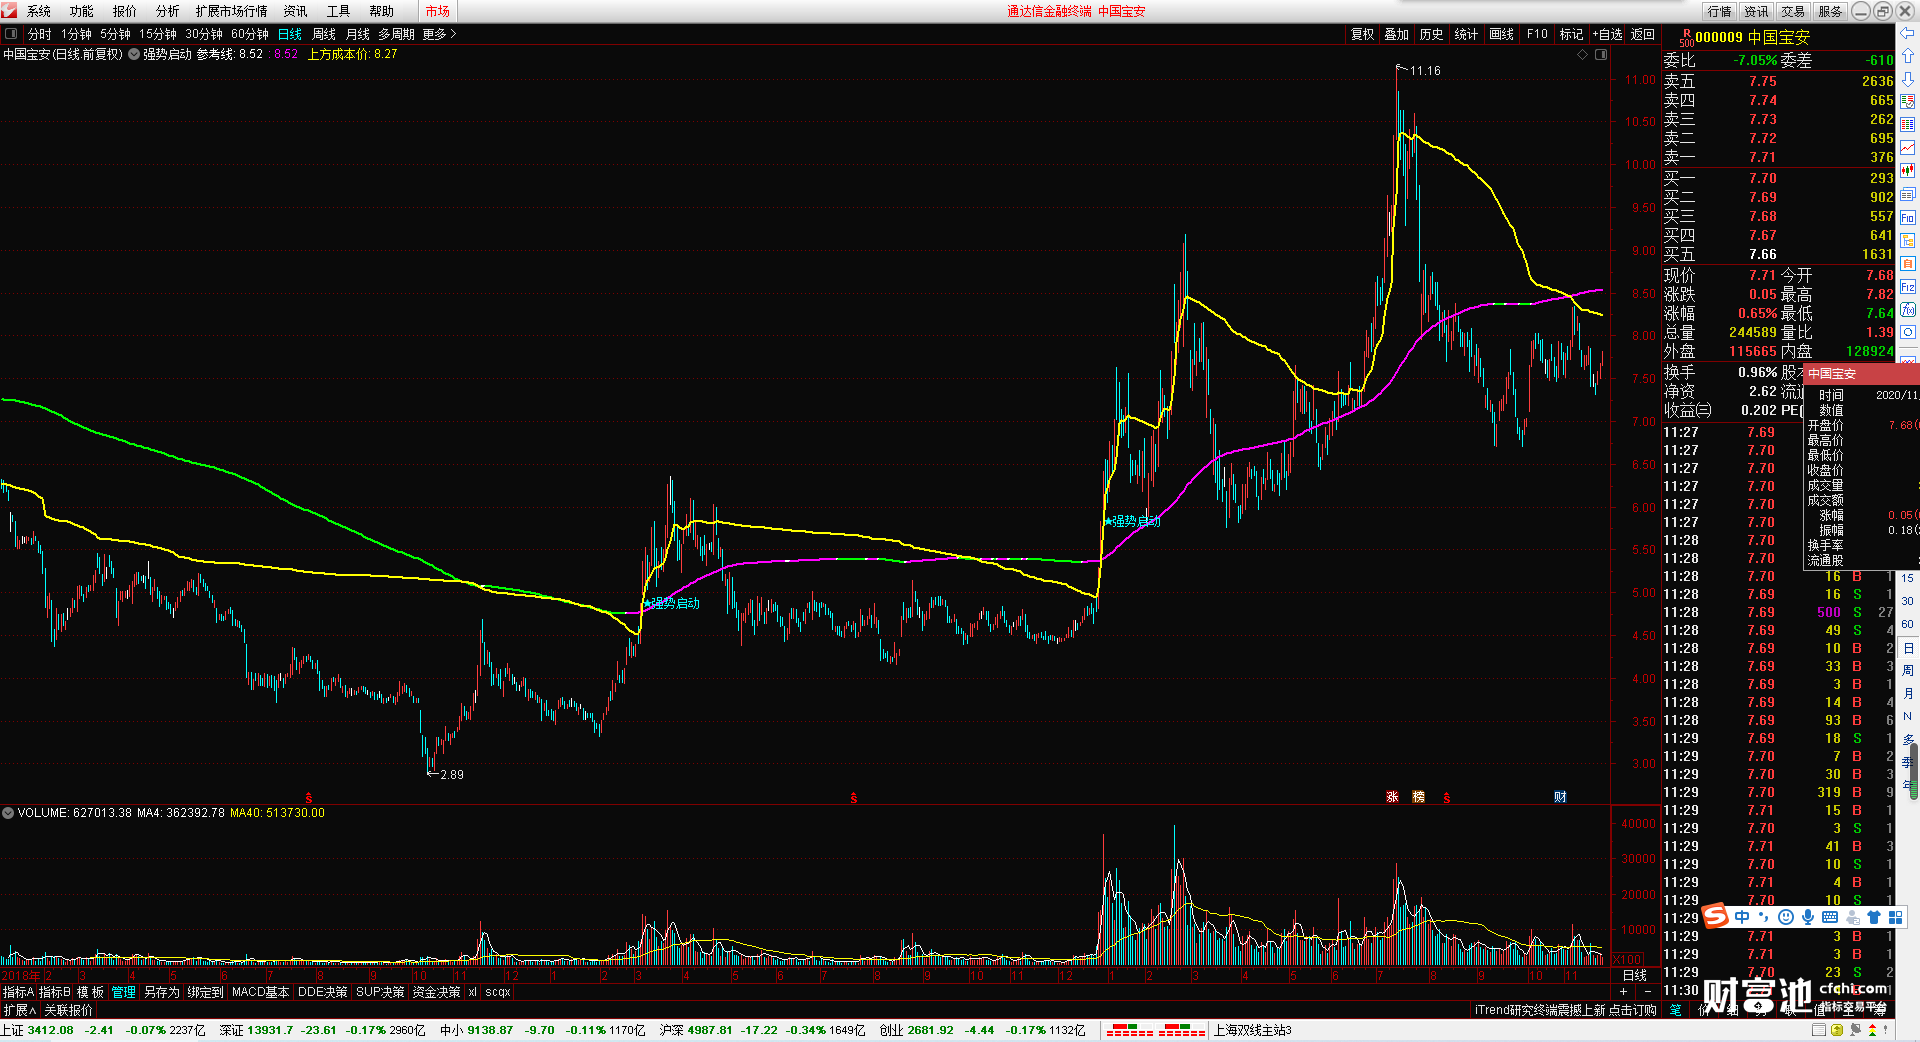Click the diamond icon at chart top right

click(1582, 55)
